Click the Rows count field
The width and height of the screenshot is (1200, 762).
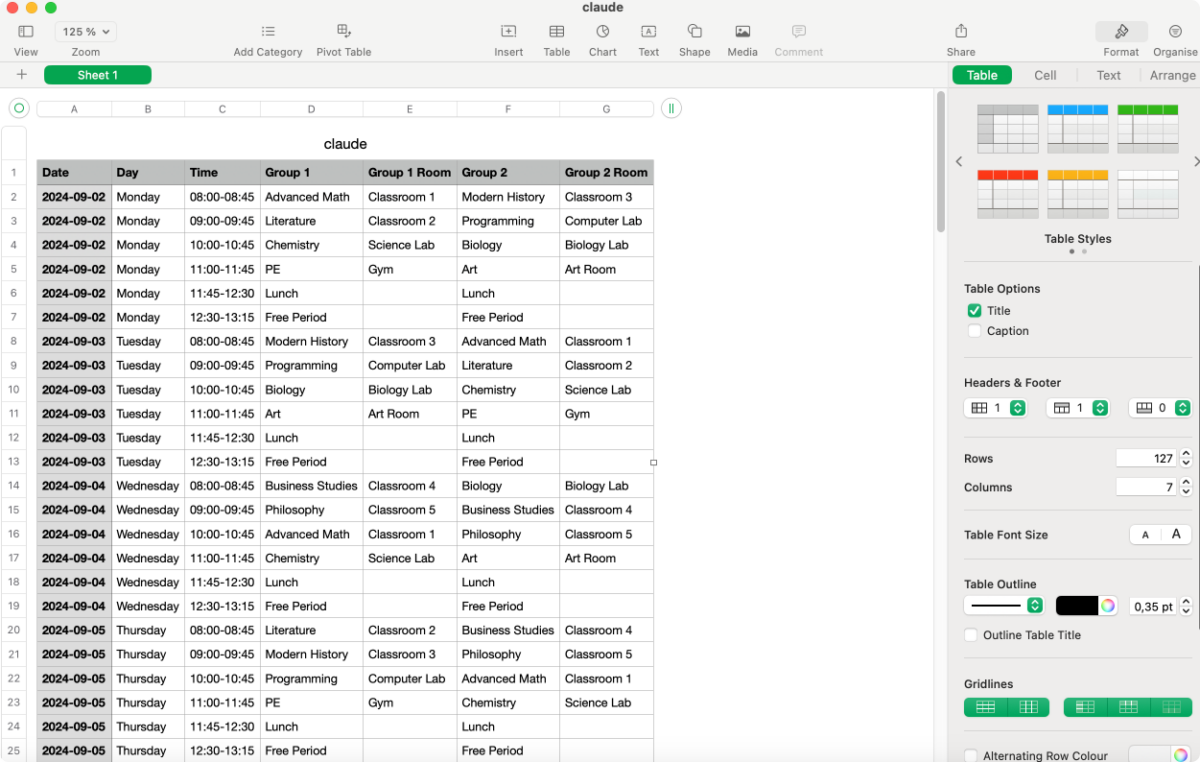pyautogui.click(x=1146, y=458)
